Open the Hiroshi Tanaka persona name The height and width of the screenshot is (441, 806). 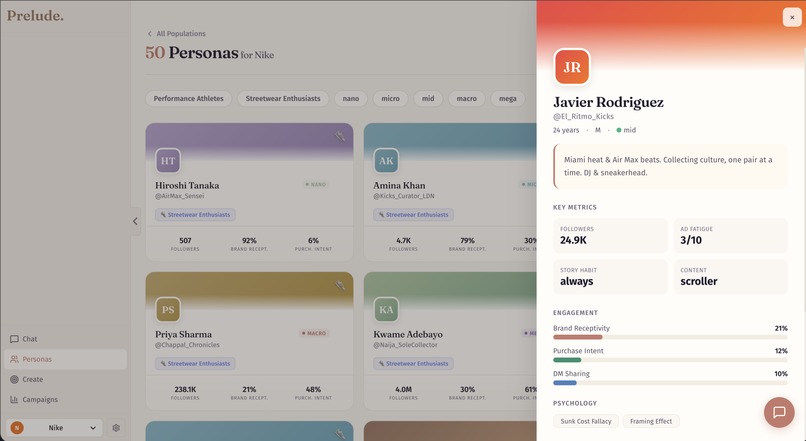click(187, 186)
